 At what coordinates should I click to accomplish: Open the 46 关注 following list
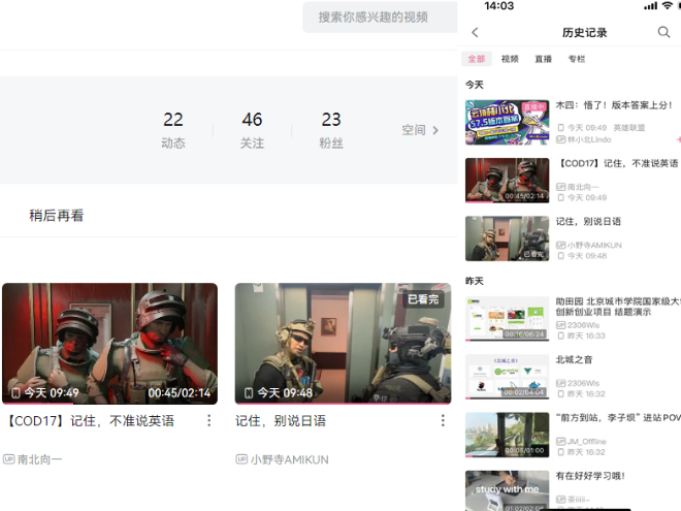[252, 130]
